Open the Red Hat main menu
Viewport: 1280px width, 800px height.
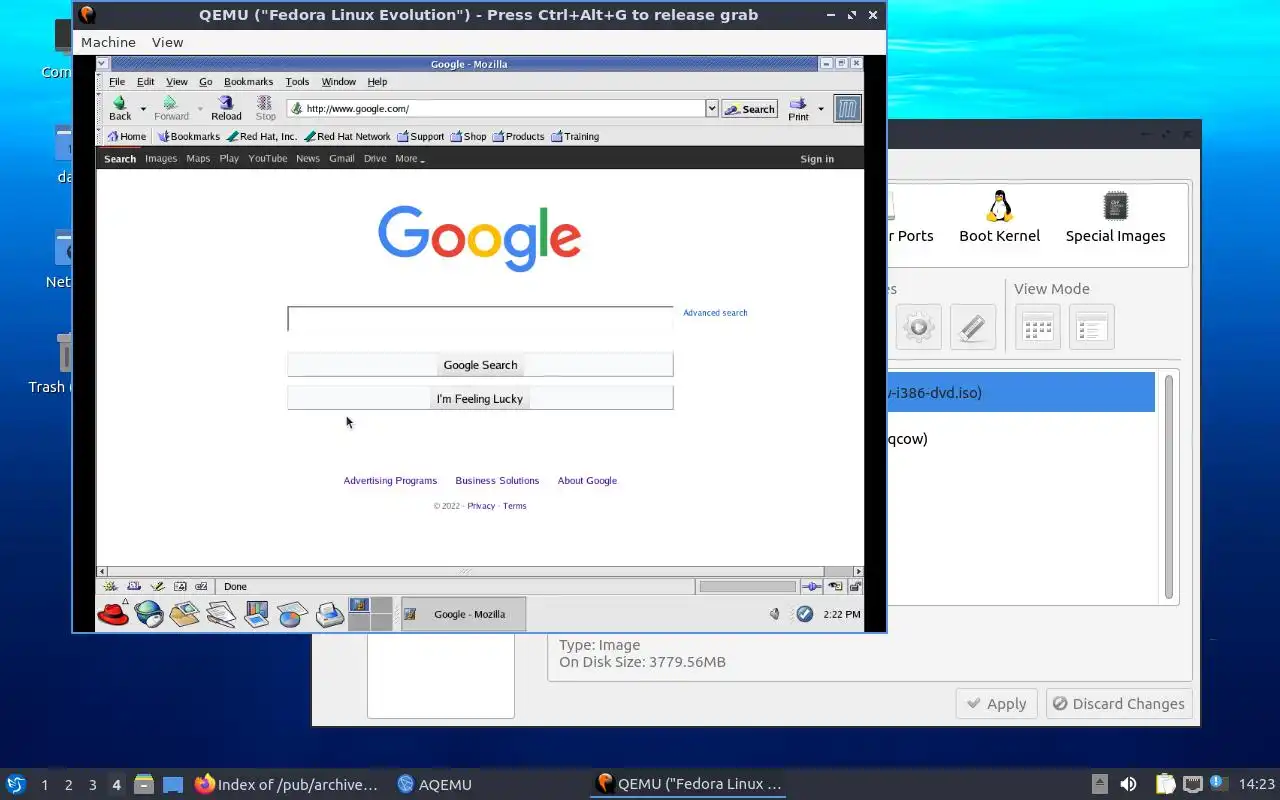(113, 614)
